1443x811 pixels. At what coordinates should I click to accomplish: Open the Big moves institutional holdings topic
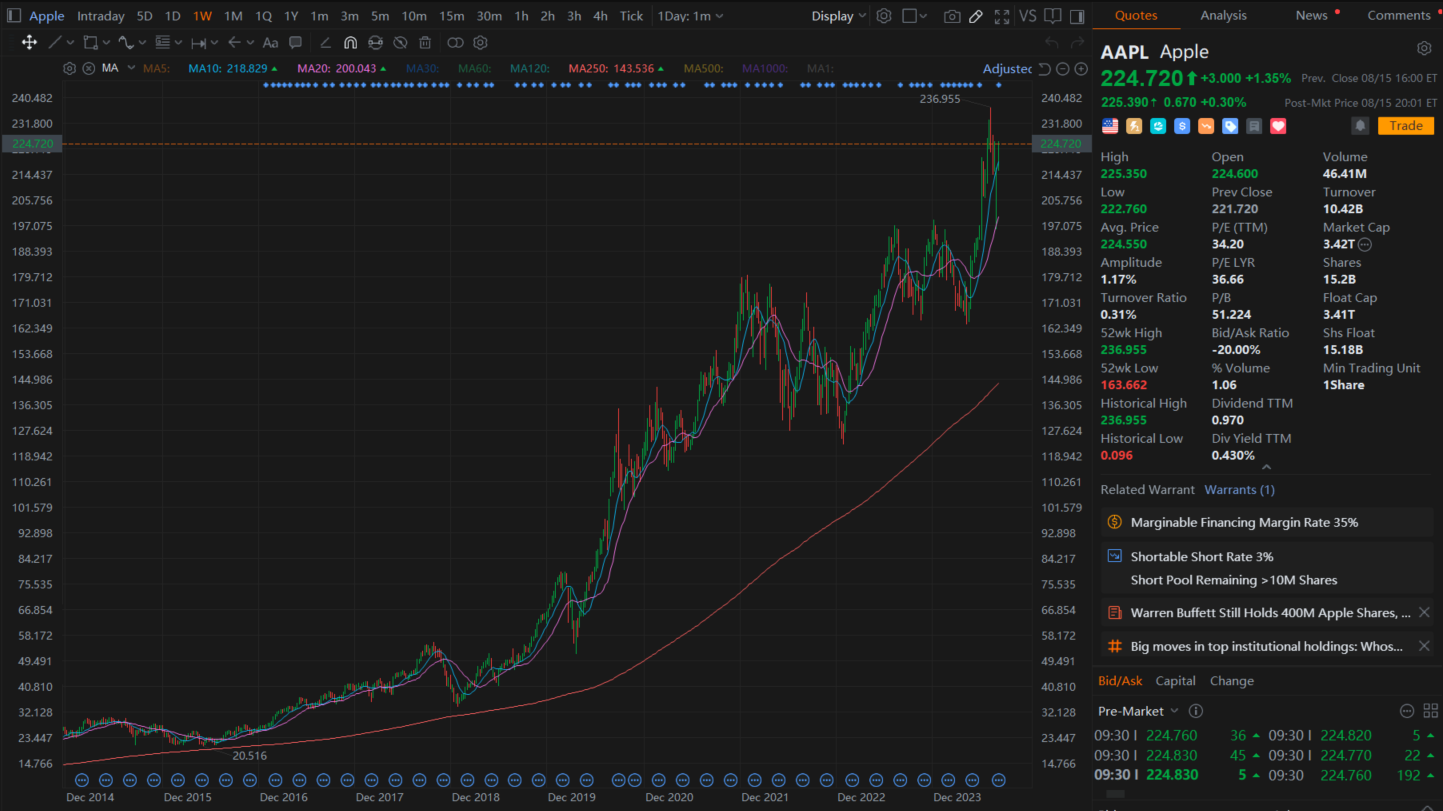point(1266,647)
